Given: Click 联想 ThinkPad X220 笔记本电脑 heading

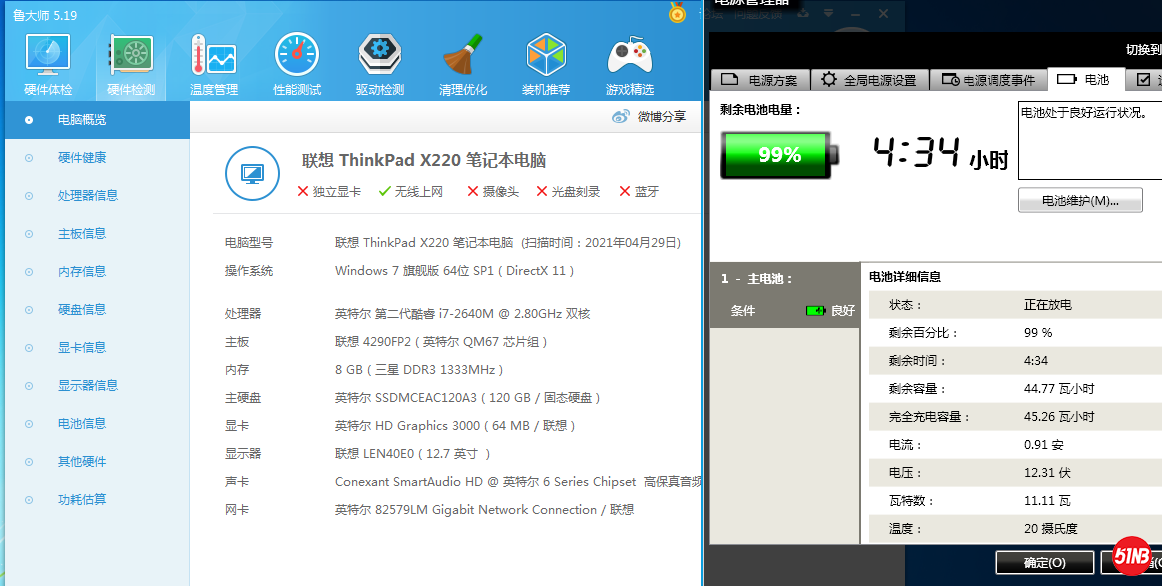Looking at the screenshot, I should [424, 160].
